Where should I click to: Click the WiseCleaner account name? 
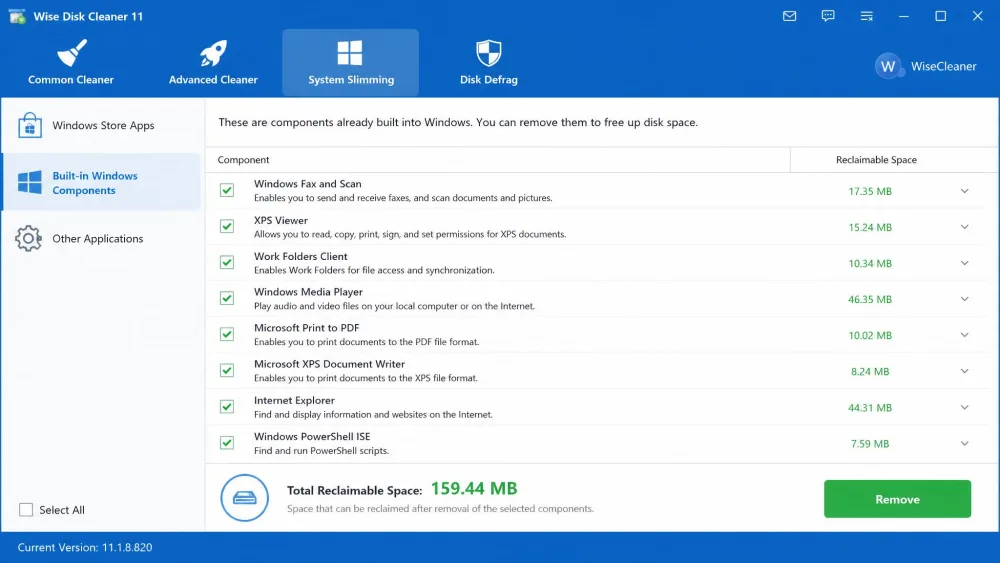[x=943, y=66]
